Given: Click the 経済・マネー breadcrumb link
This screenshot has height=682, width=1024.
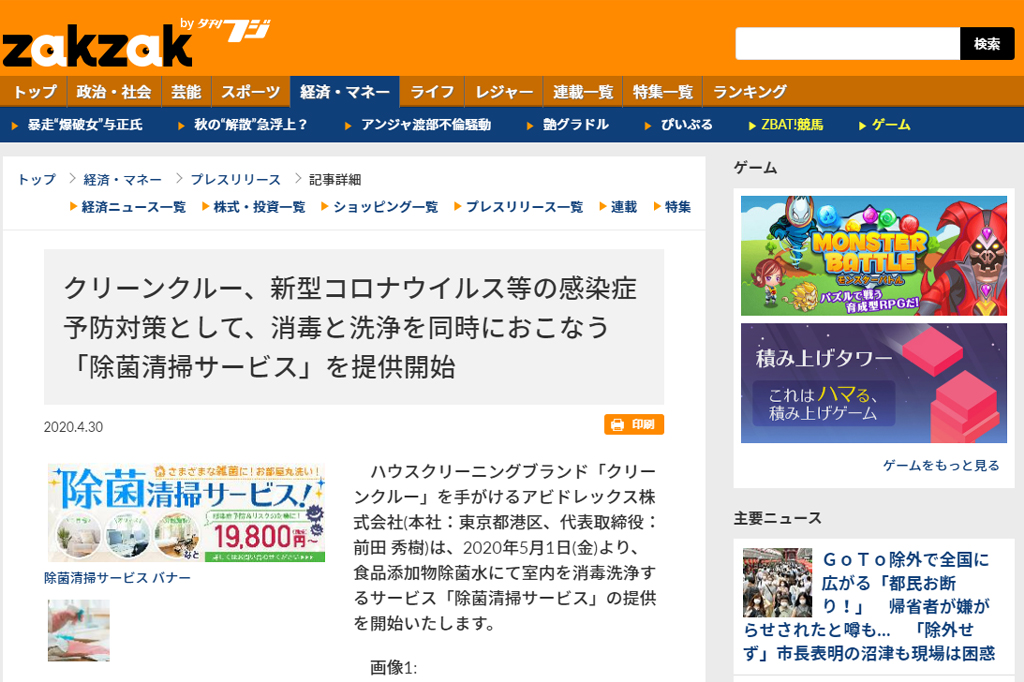Looking at the screenshot, I should coord(122,180).
